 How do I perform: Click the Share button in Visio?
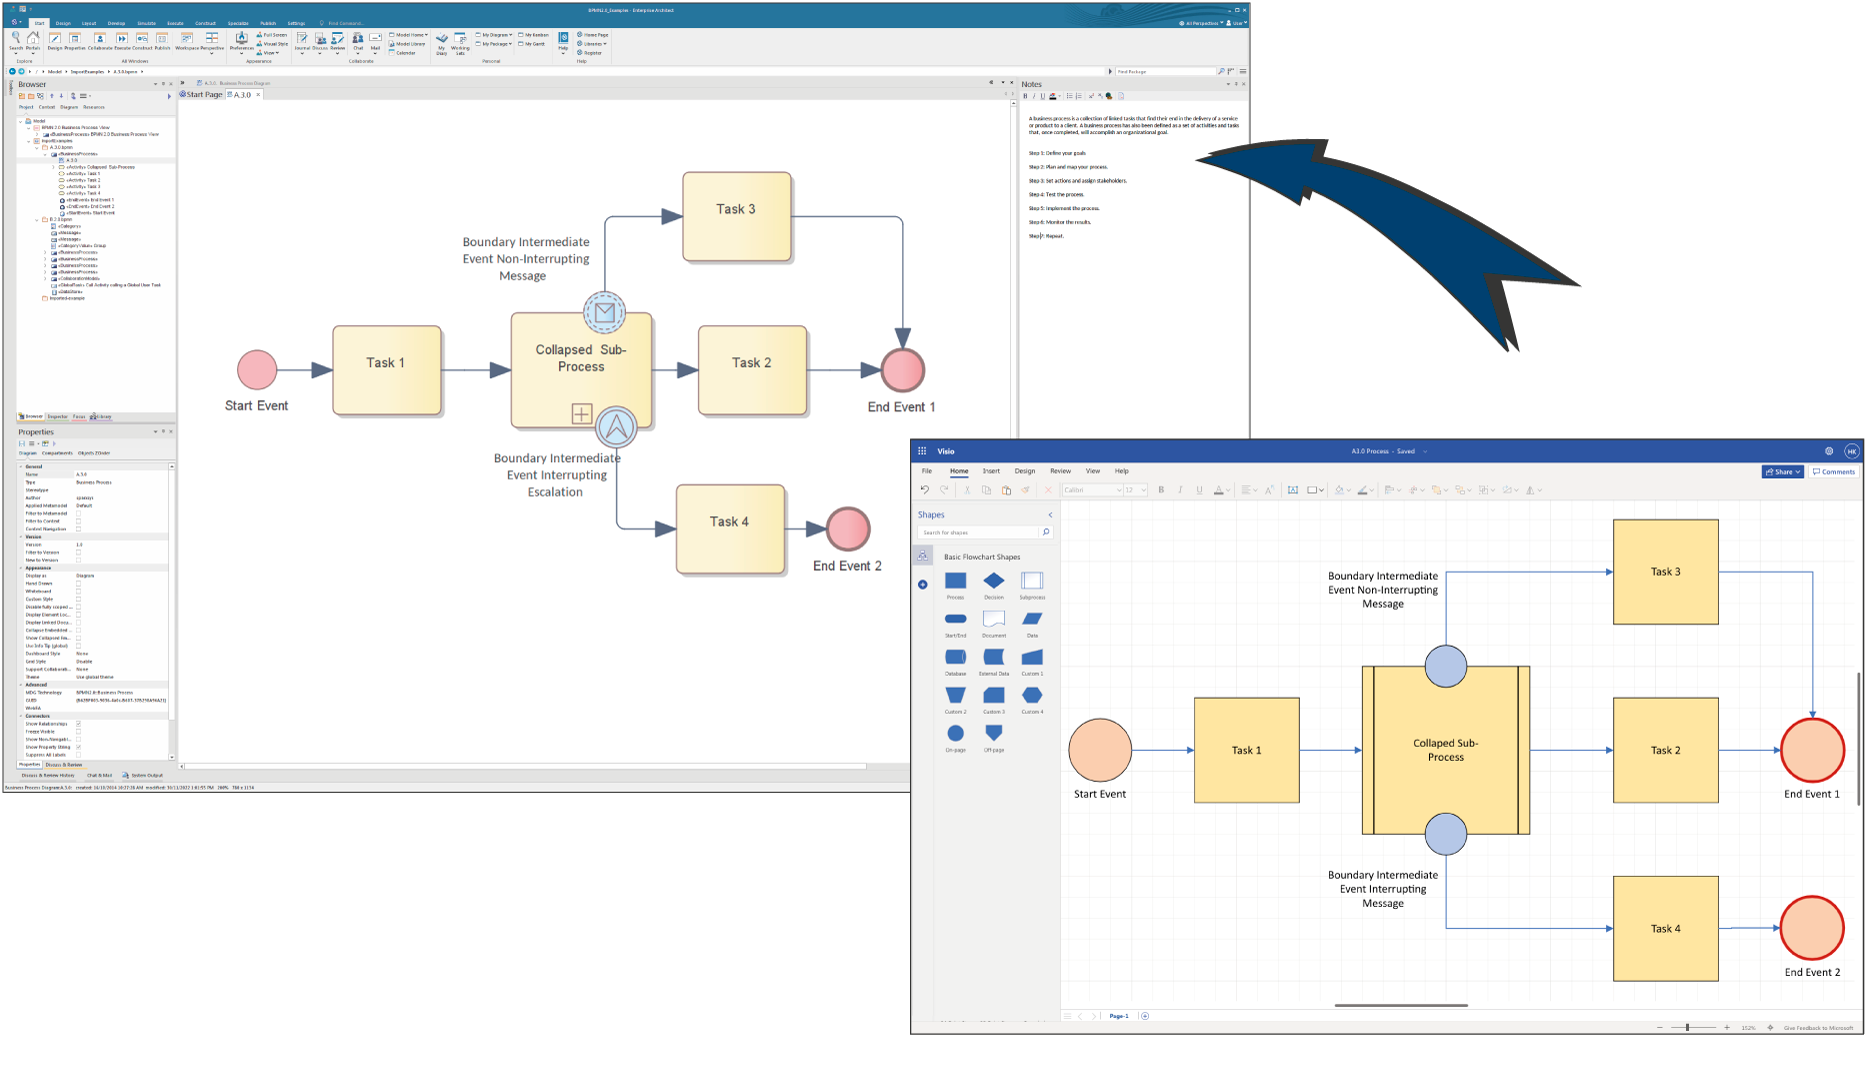click(1782, 472)
